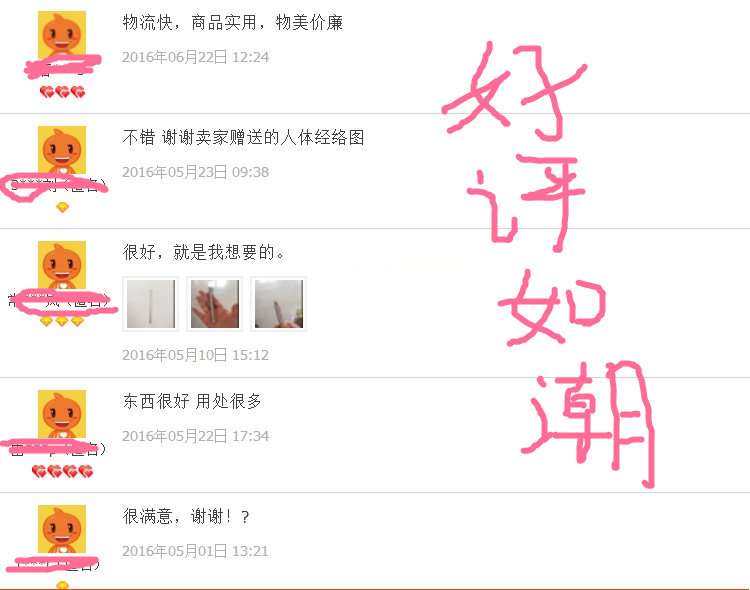Screen dimensions: 750x590
Task: Open third review photo thumbnail
Action: pos(279,304)
